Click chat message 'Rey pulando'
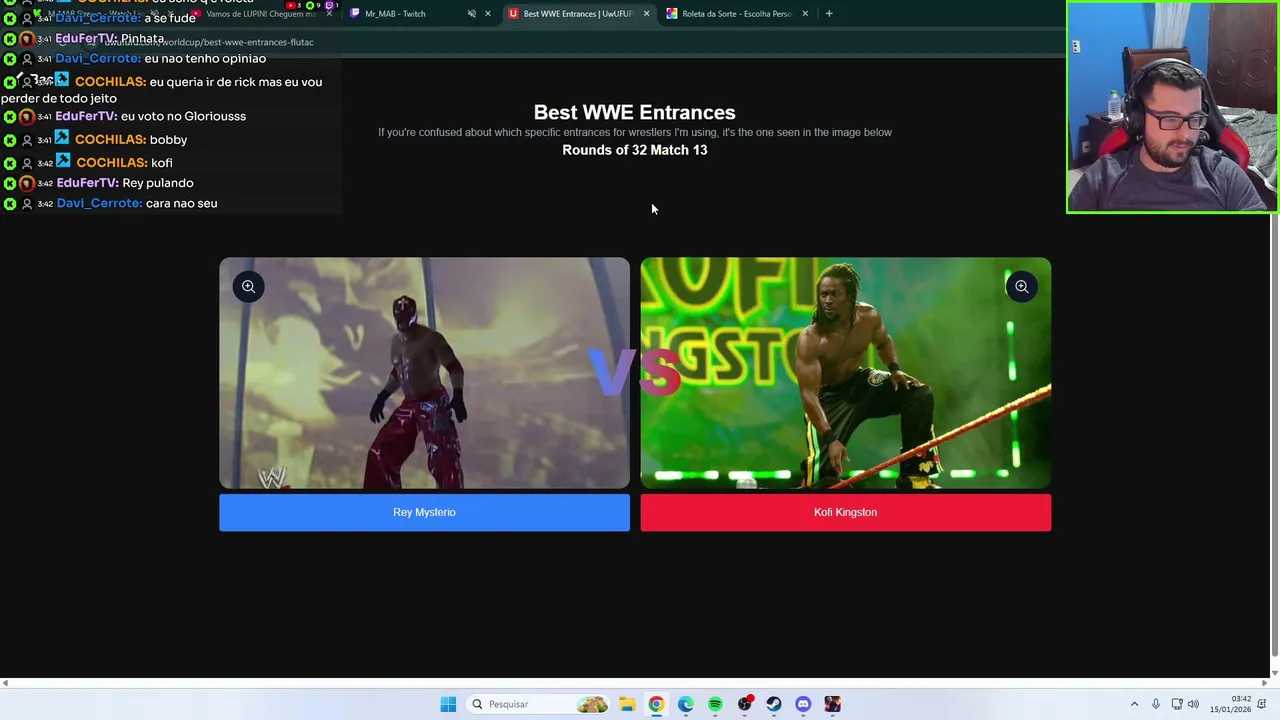This screenshot has height=720, width=1280. click(x=158, y=183)
